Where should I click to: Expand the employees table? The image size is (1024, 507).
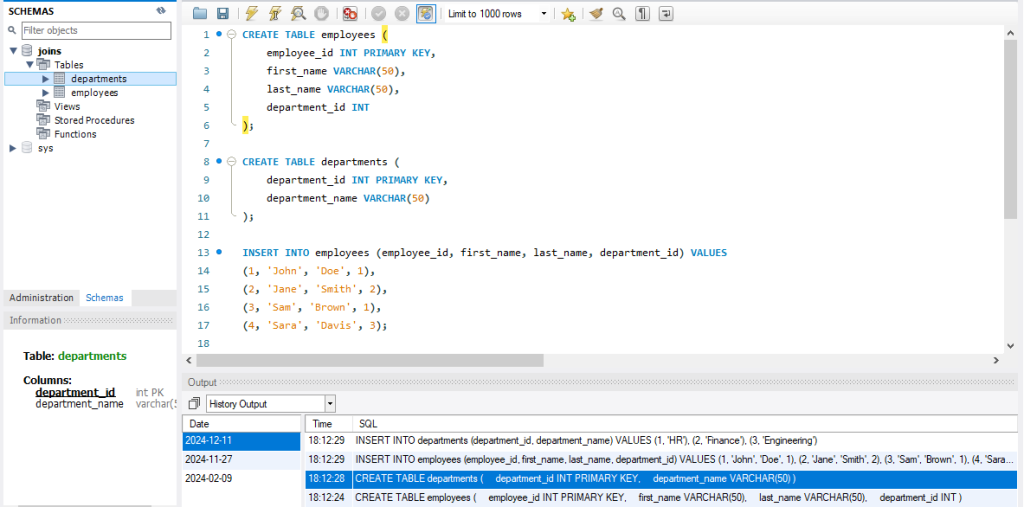click(x=46, y=93)
